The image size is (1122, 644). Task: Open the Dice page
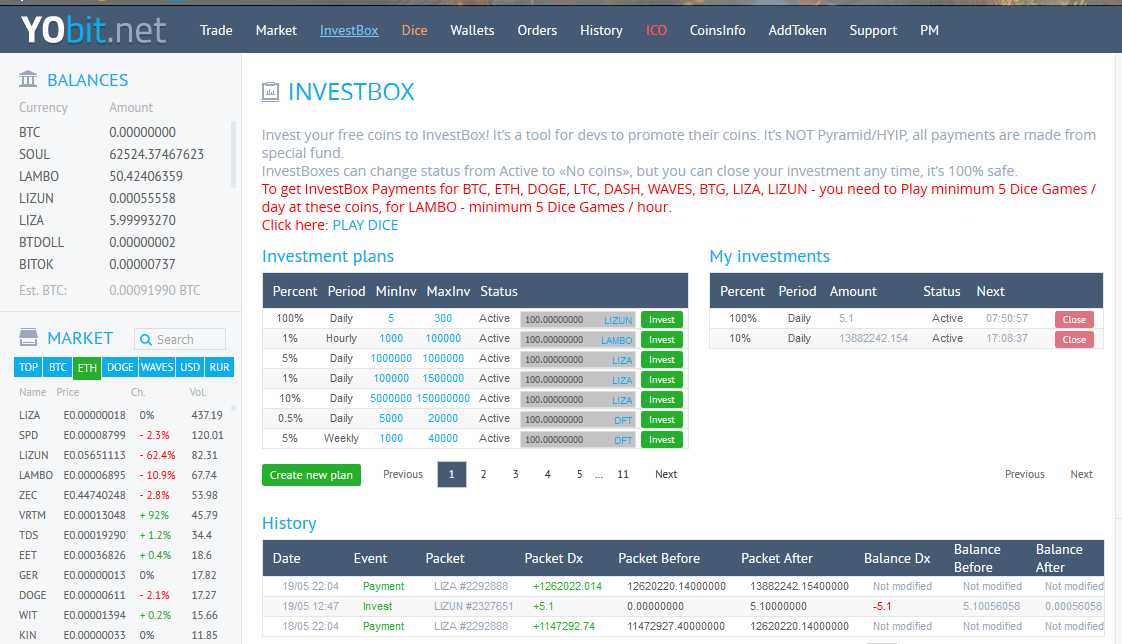click(x=414, y=30)
